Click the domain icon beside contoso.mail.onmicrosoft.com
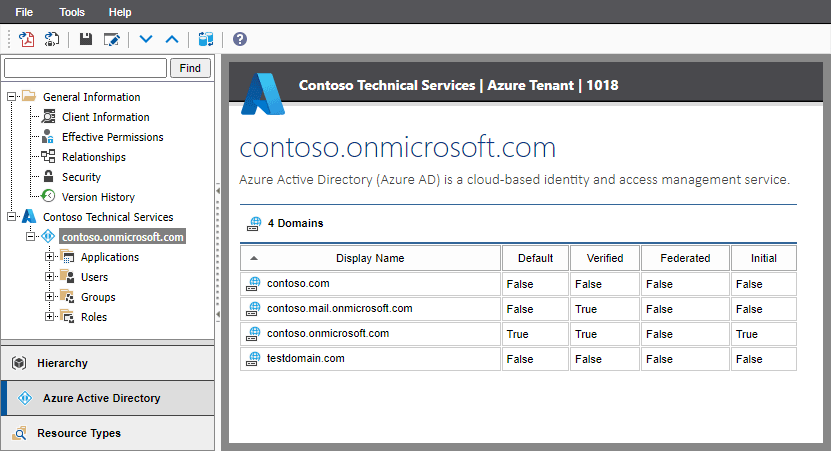The height and width of the screenshot is (451, 831). [253, 309]
